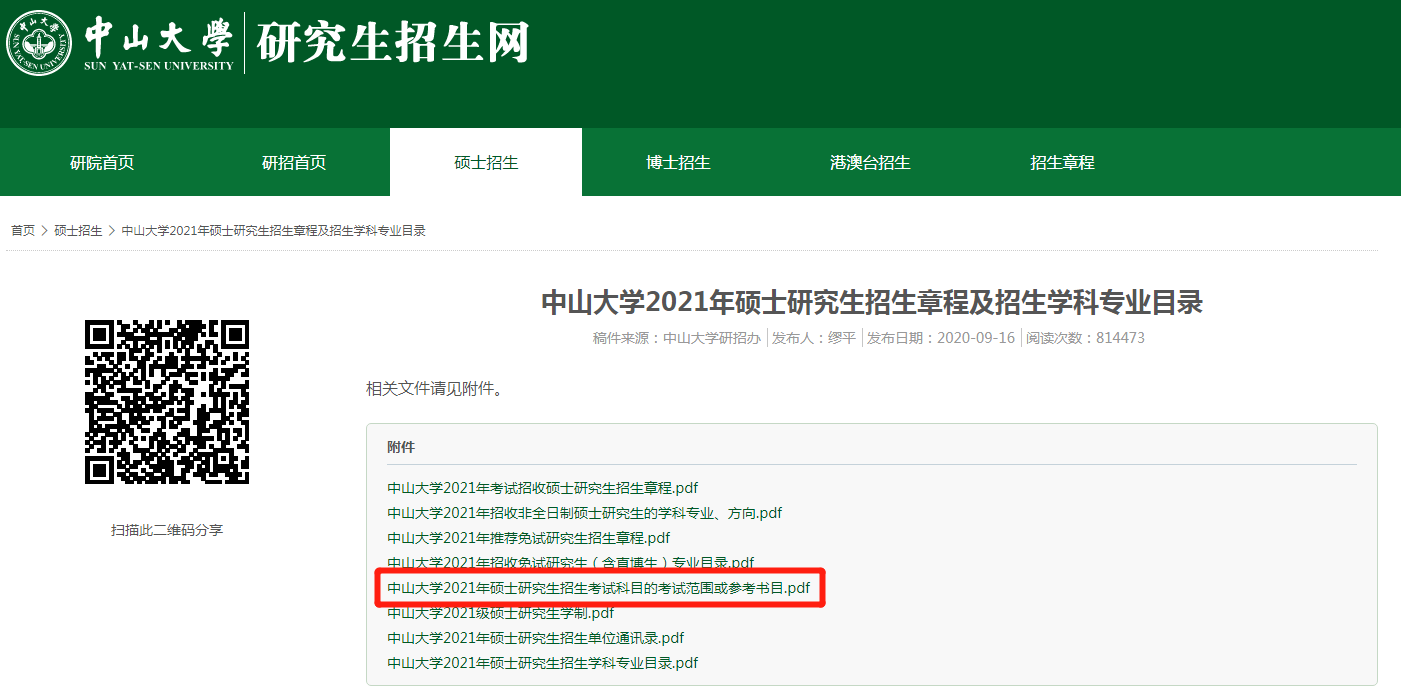Click the page heading 中山大学2021年硕士研究生招生章程及招生学科专业目录
Viewport: 1401px width, 700px height.
tap(872, 303)
